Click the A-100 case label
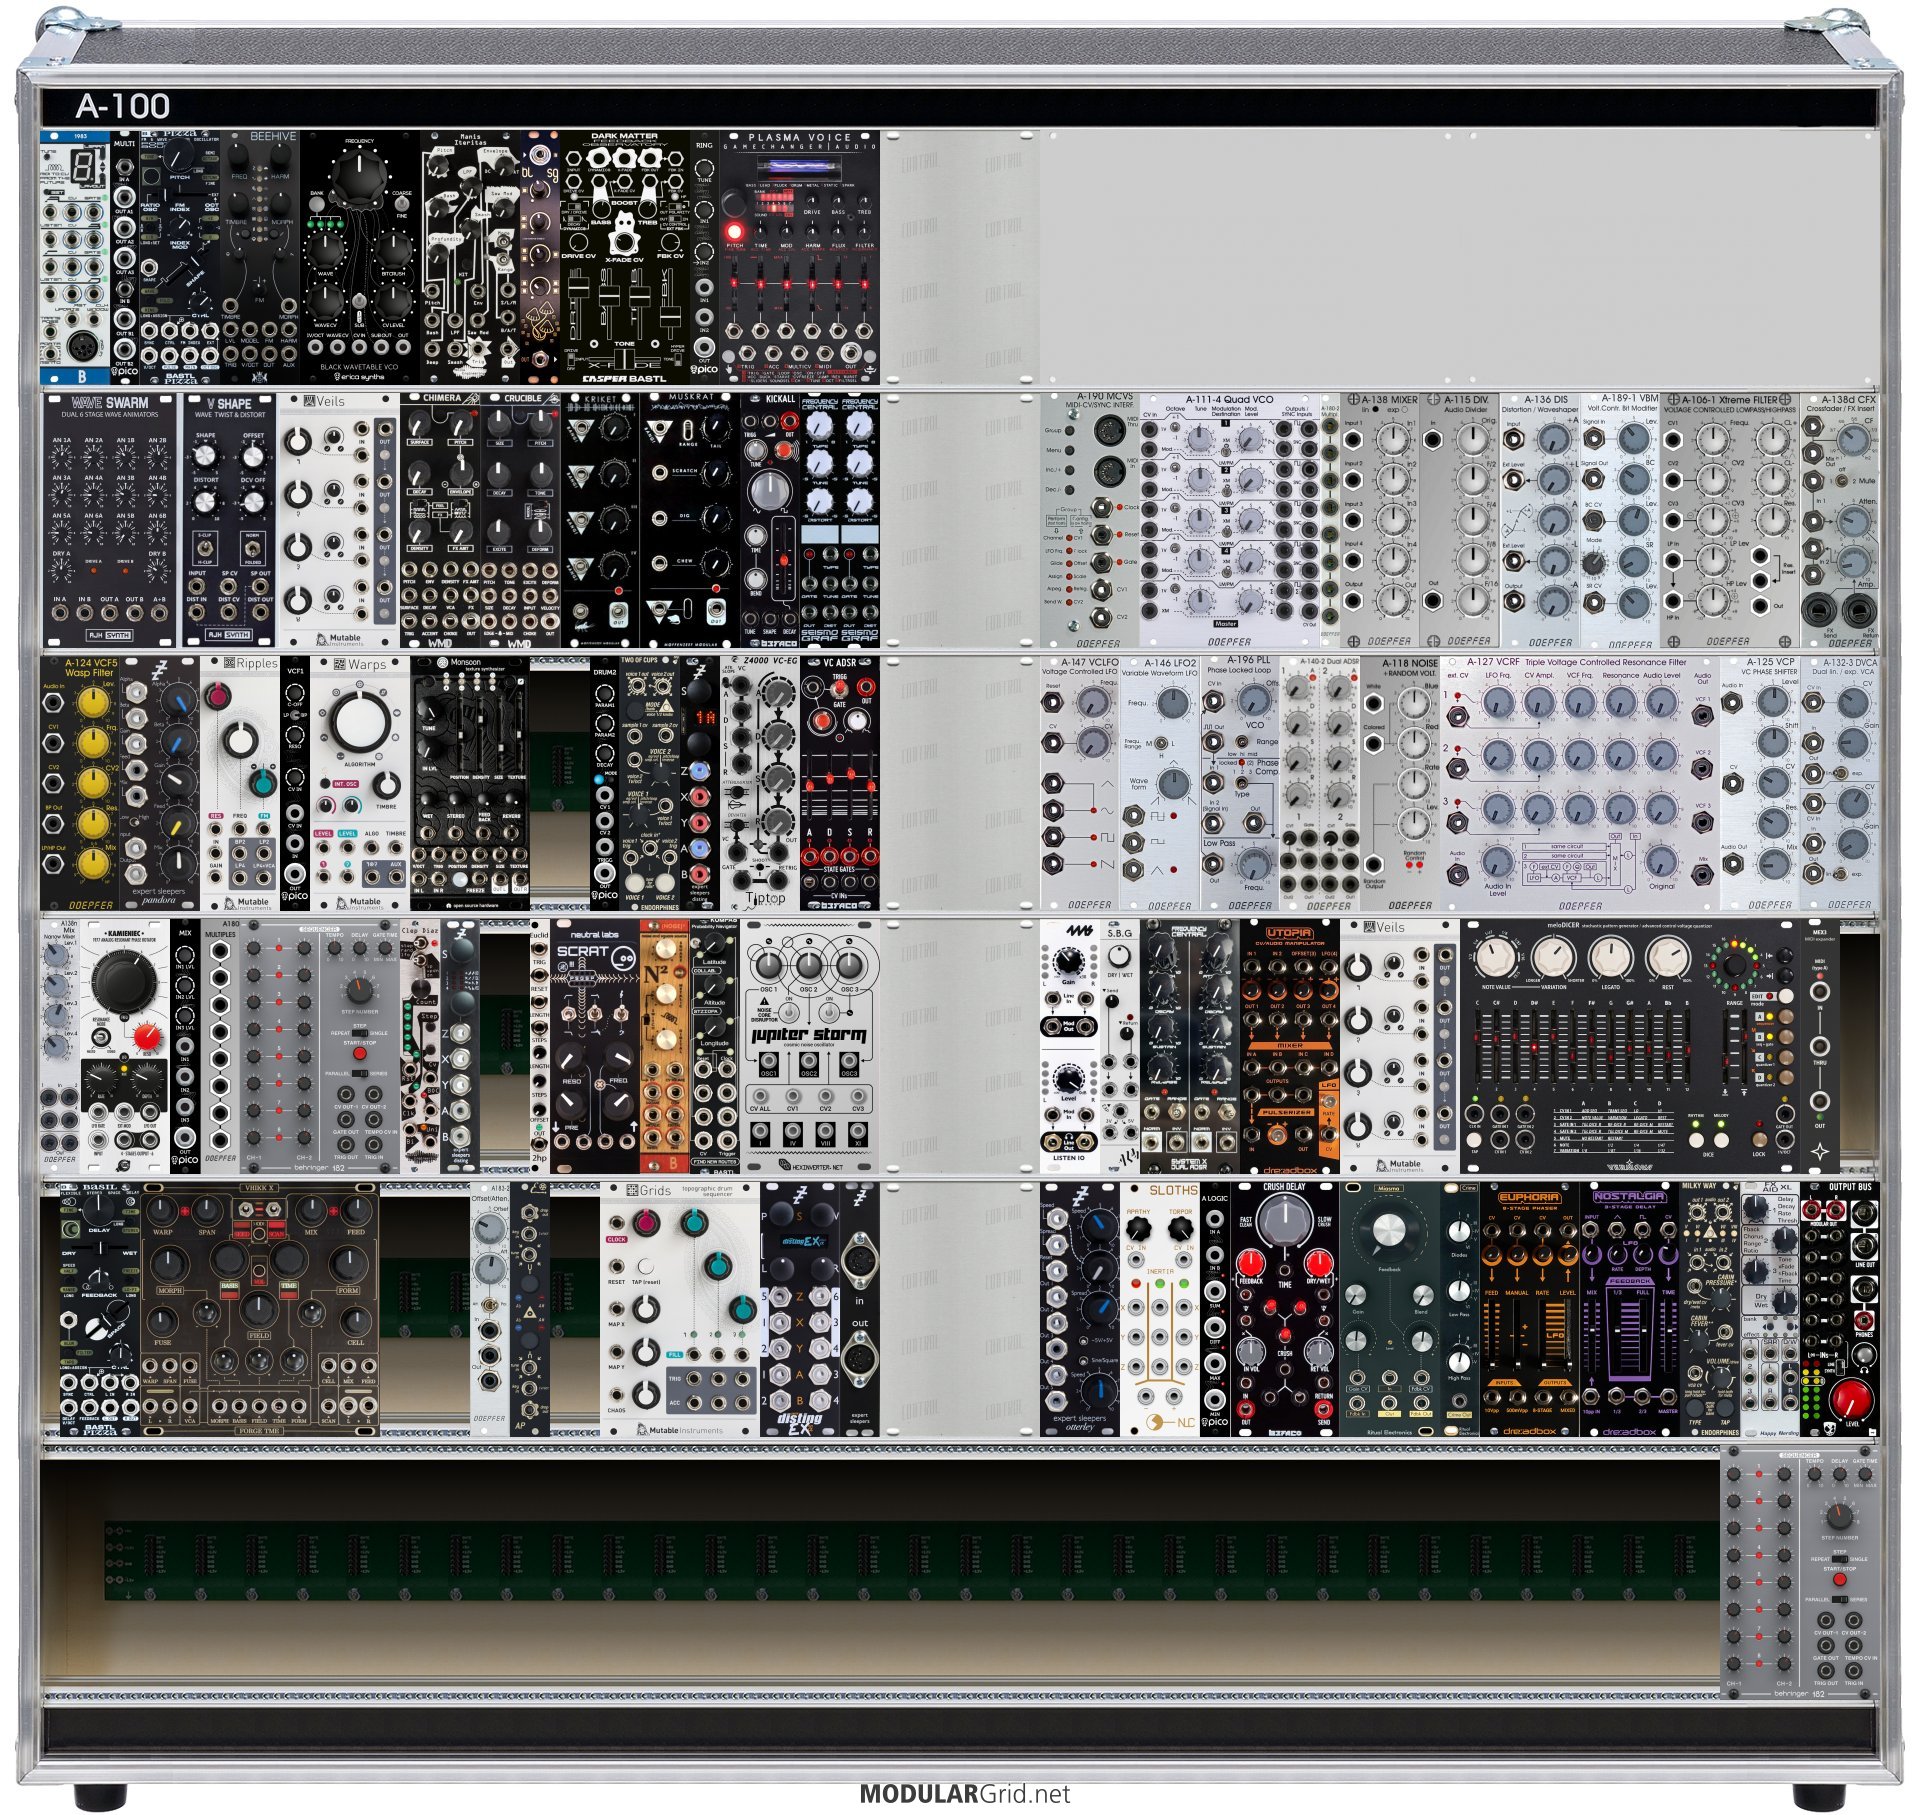 123,106
